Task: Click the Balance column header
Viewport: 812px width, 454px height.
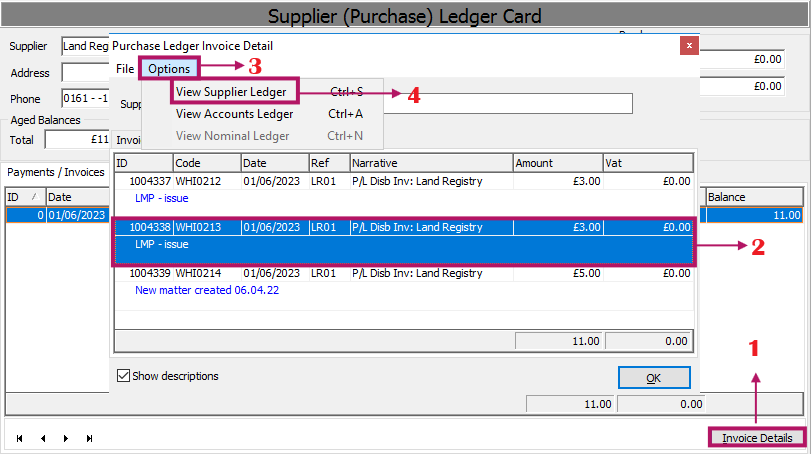Action: pos(755,197)
